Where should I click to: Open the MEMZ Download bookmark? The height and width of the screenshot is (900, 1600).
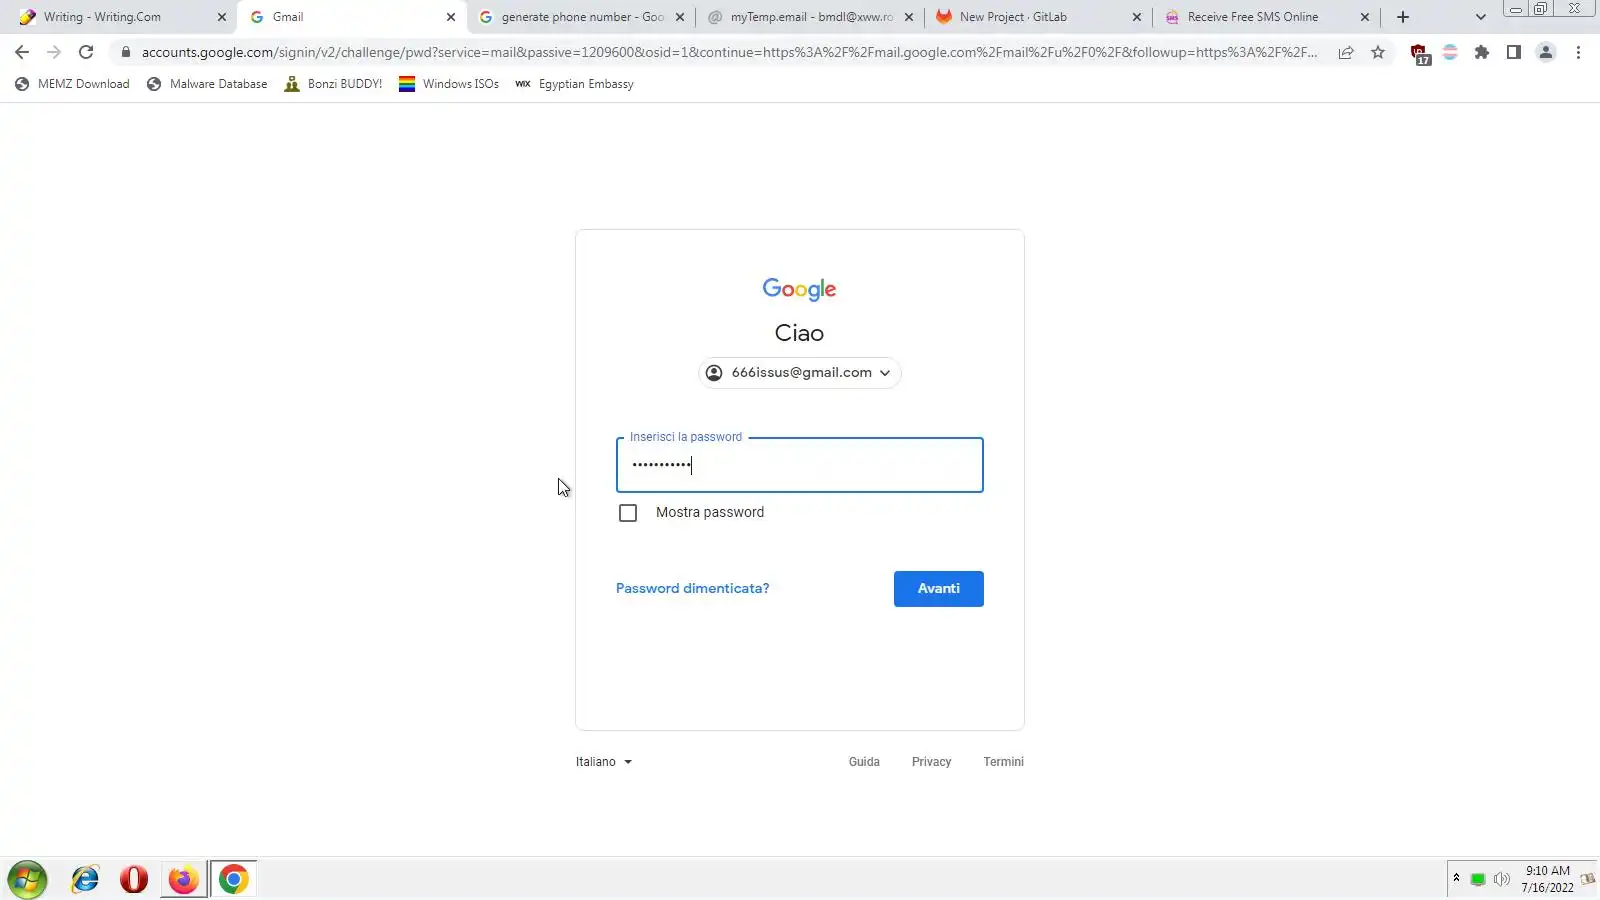72,84
